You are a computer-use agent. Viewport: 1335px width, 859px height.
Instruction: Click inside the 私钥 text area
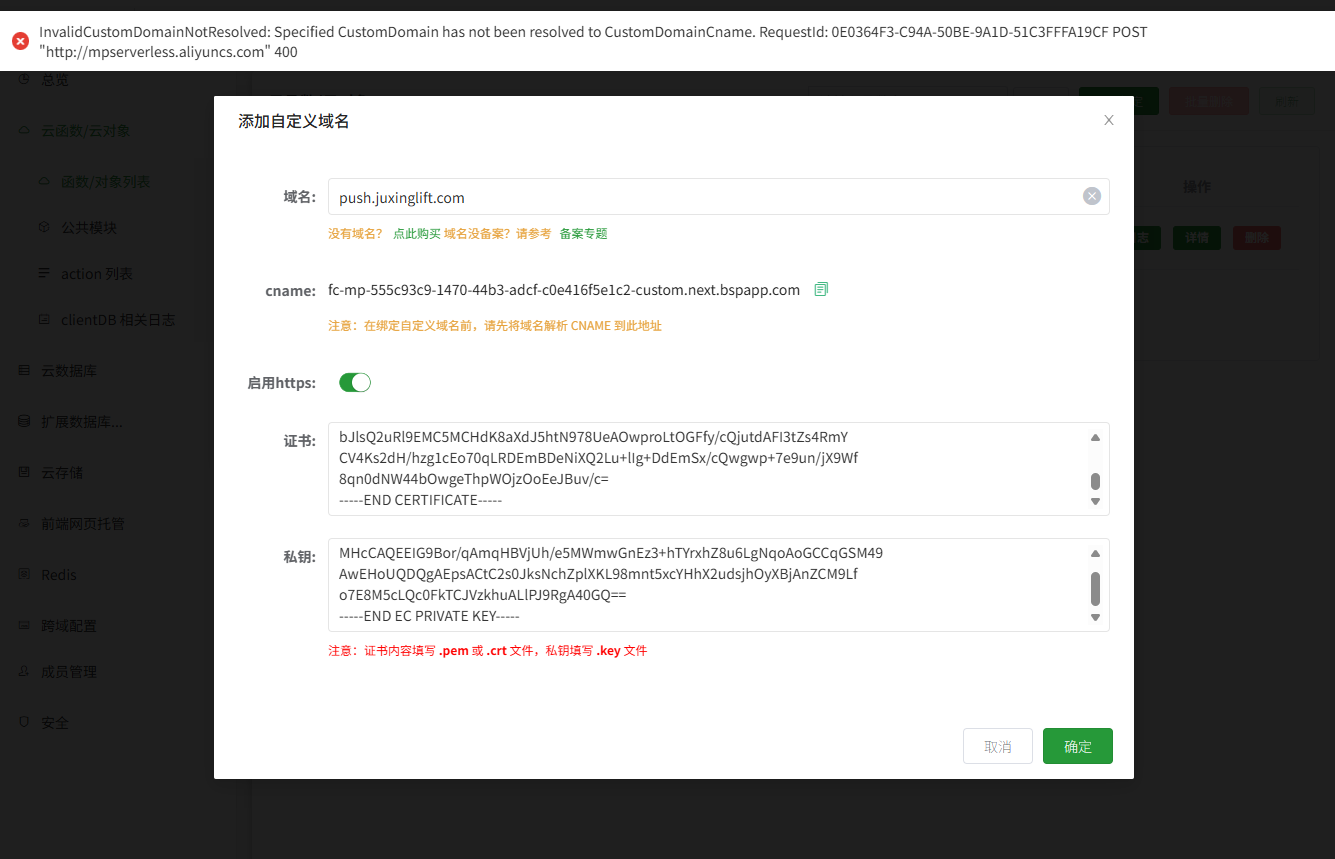[x=718, y=585]
